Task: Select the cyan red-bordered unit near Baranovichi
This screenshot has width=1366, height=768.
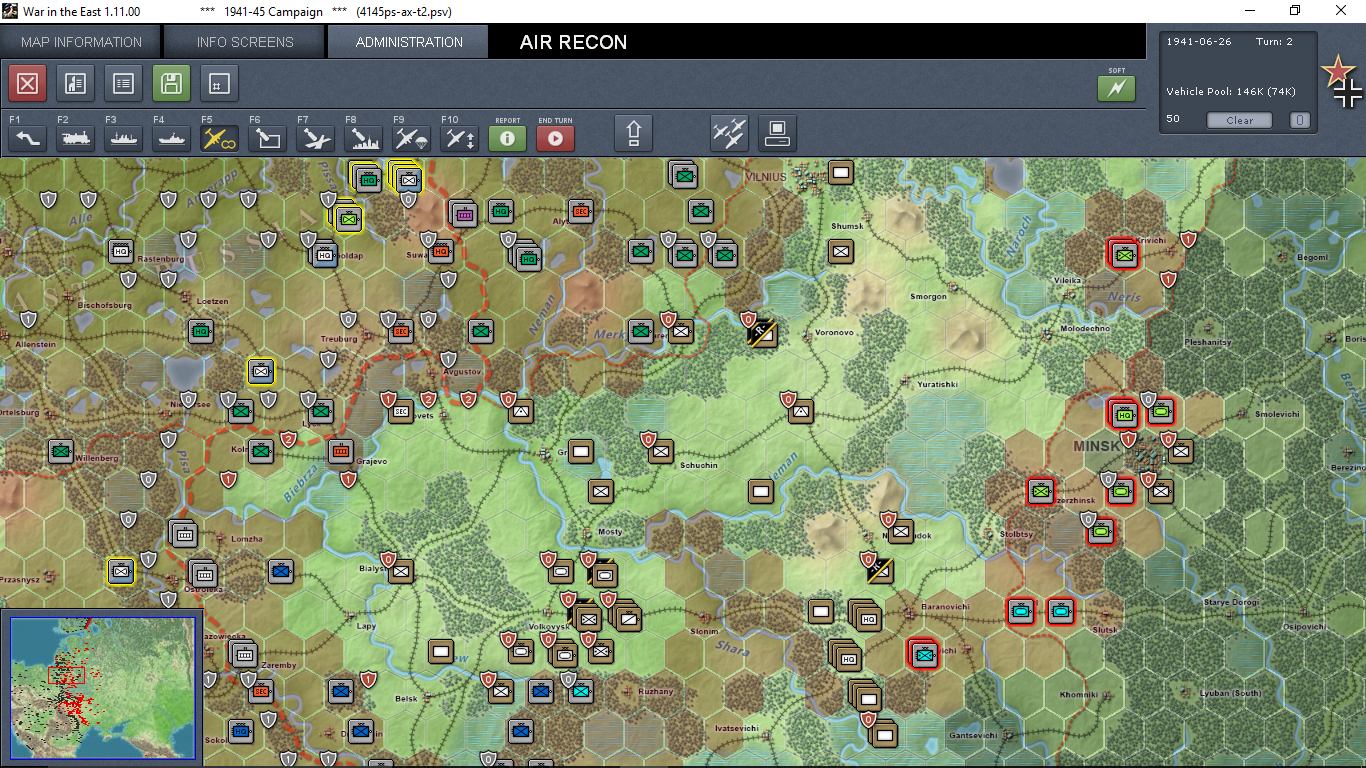Action: tap(923, 654)
